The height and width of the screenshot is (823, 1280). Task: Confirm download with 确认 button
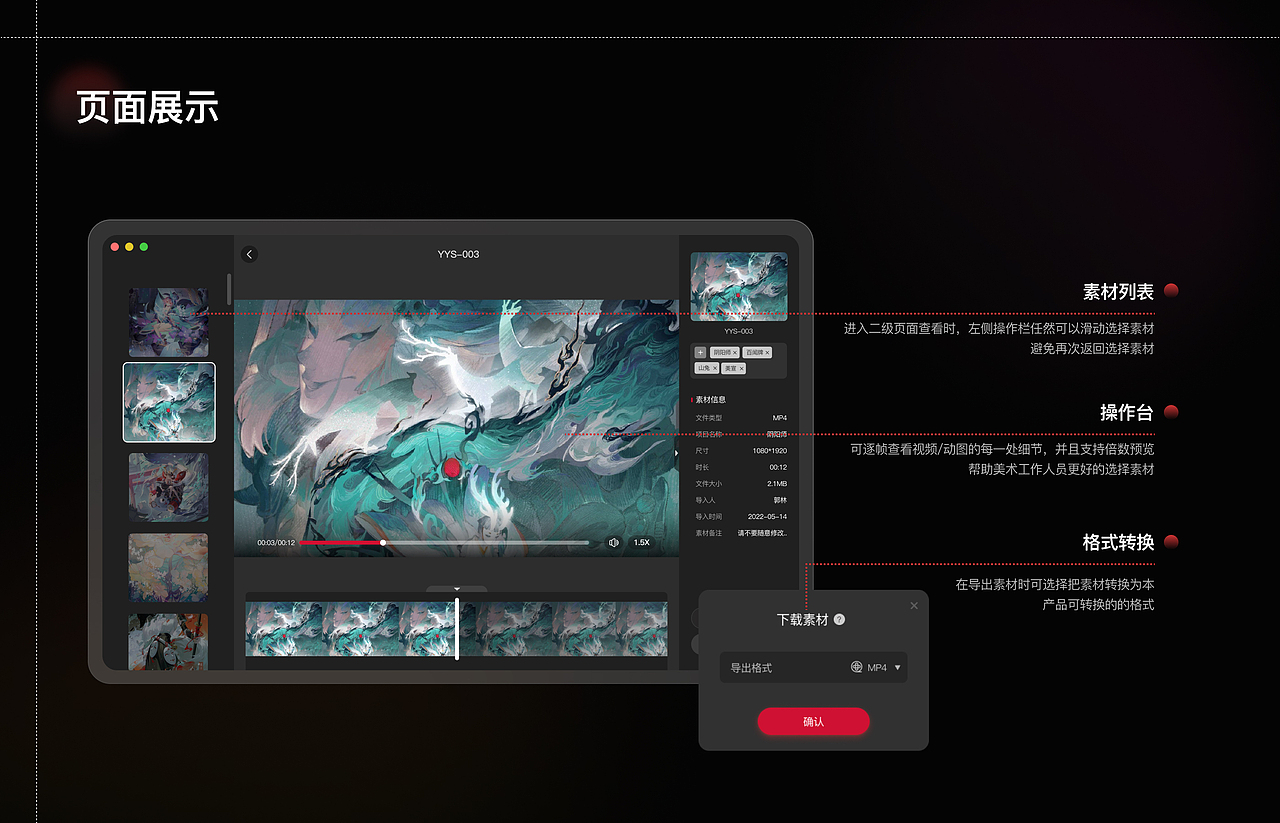click(x=813, y=721)
